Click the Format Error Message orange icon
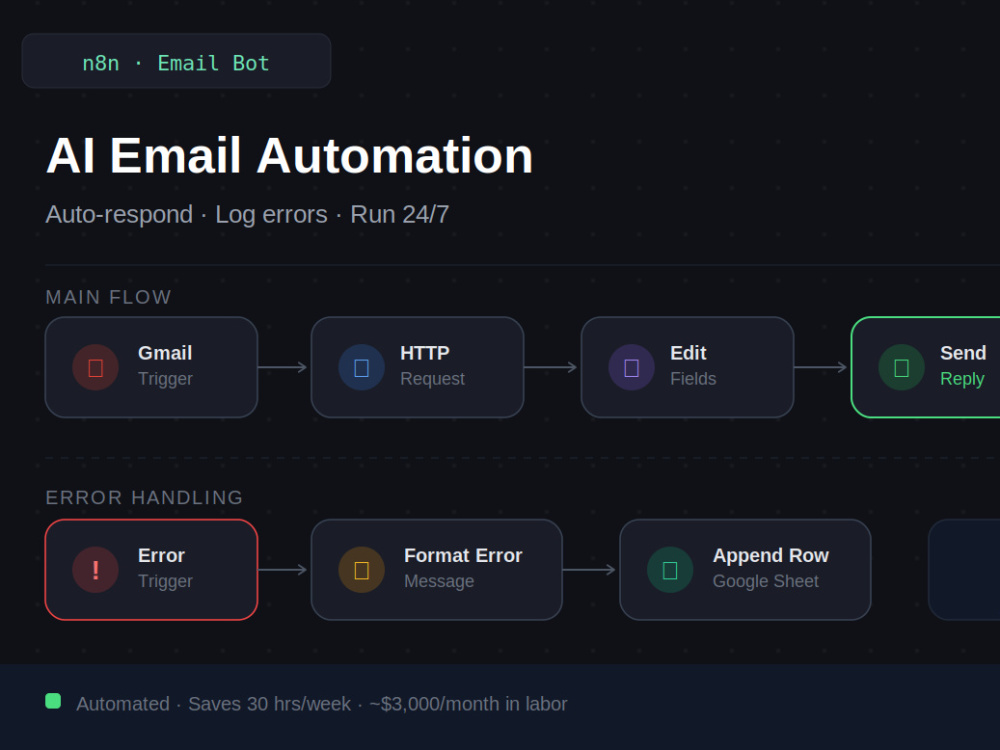Viewport: 1000px width, 750px height. 362,570
